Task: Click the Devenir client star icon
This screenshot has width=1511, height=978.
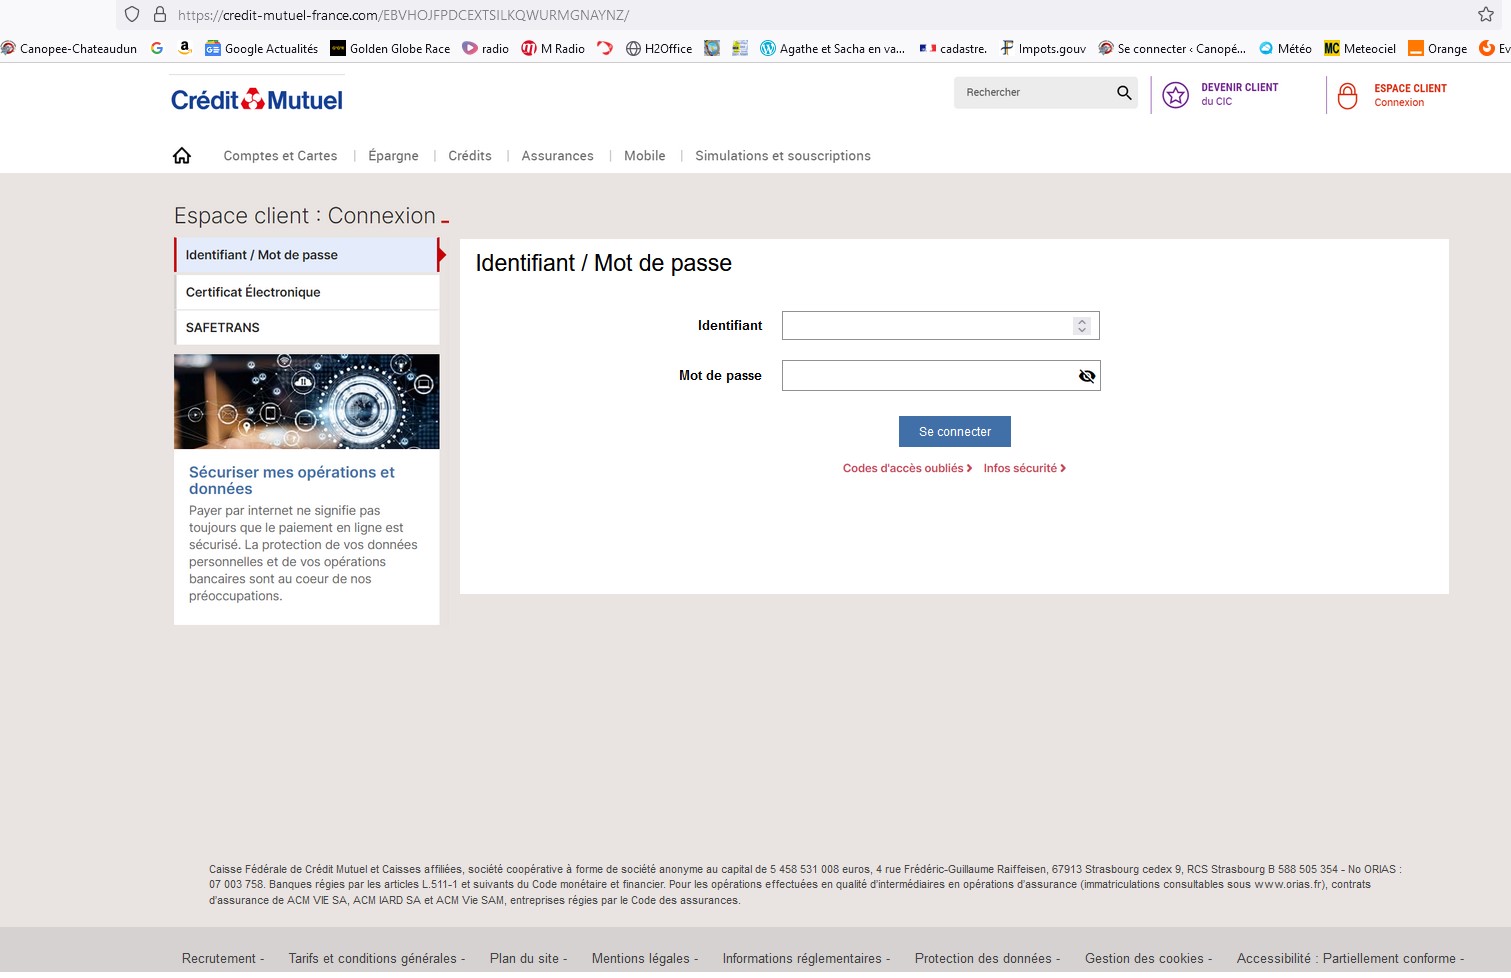Action: pos(1176,95)
